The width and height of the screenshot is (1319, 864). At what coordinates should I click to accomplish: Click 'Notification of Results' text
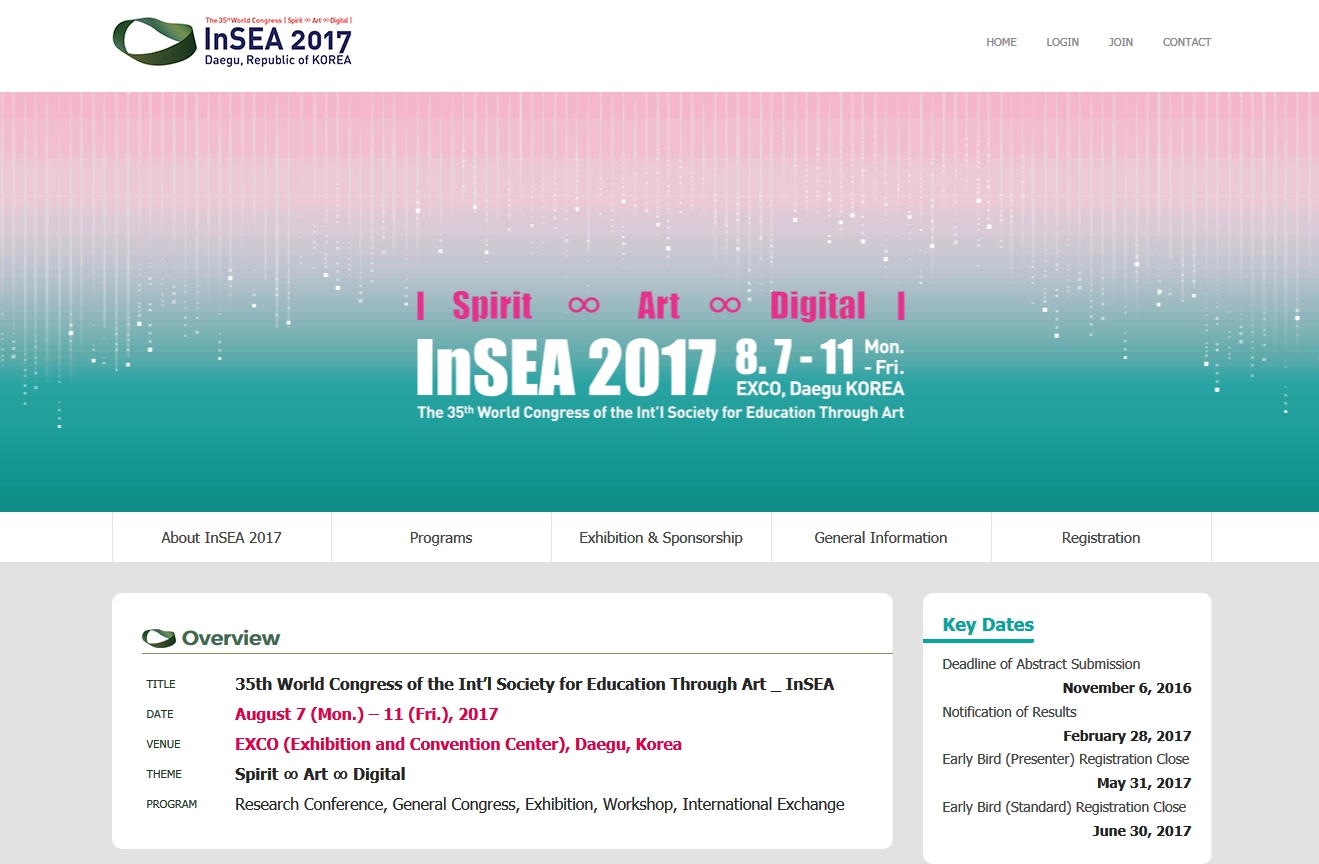coord(1009,712)
